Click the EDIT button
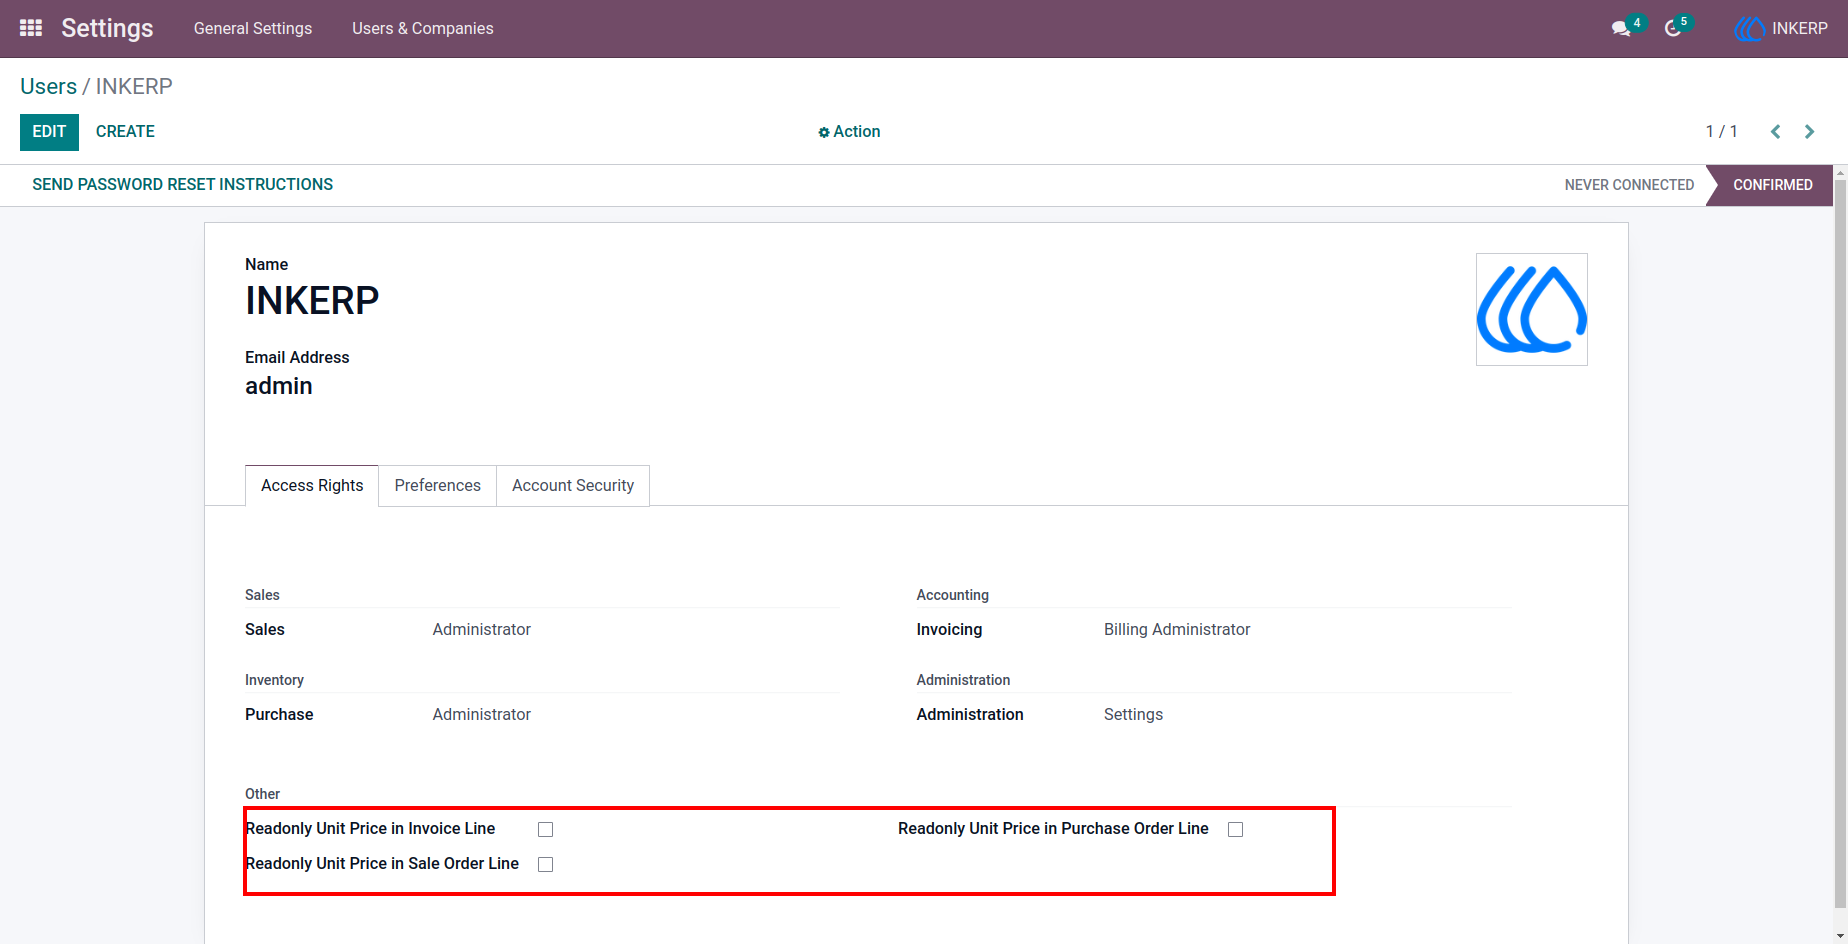This screenshot has width=1848, height=944. click(x=49, y=132)
